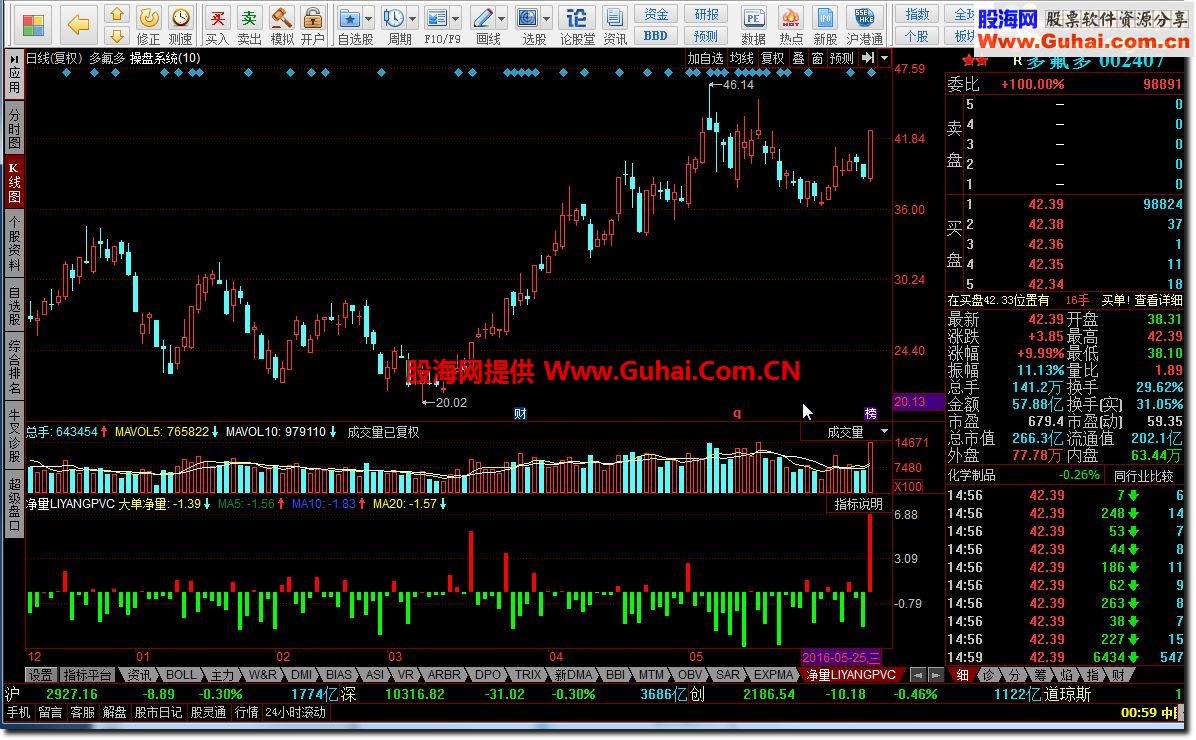Click the 周期 period clock icon
This screenshot has height=740, width=1196.
pos(394,24)
